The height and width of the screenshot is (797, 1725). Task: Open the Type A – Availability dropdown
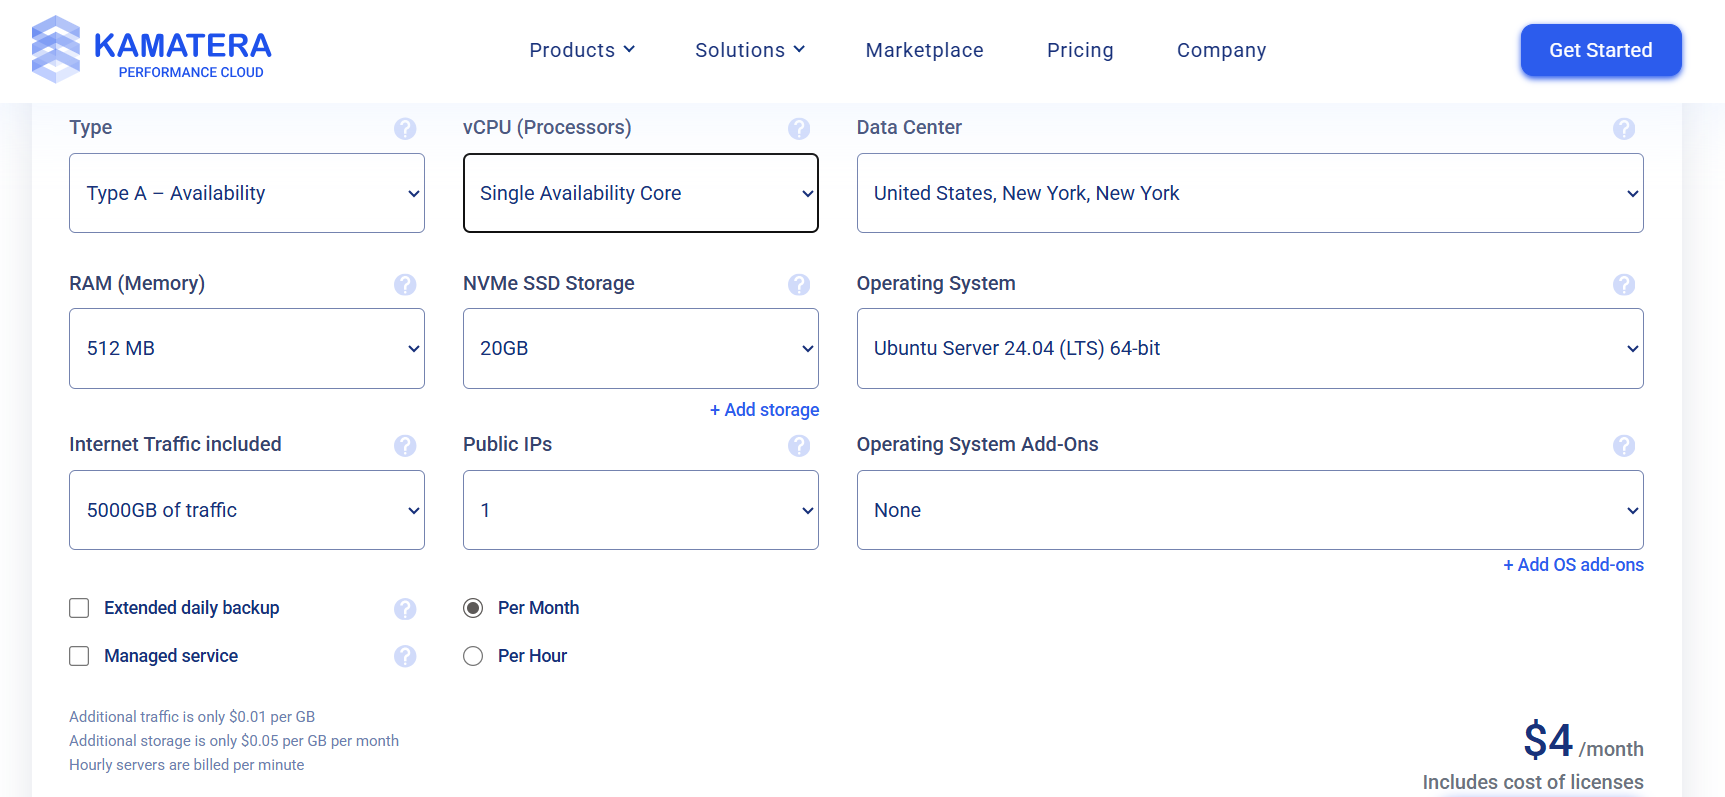pos(247,193)
